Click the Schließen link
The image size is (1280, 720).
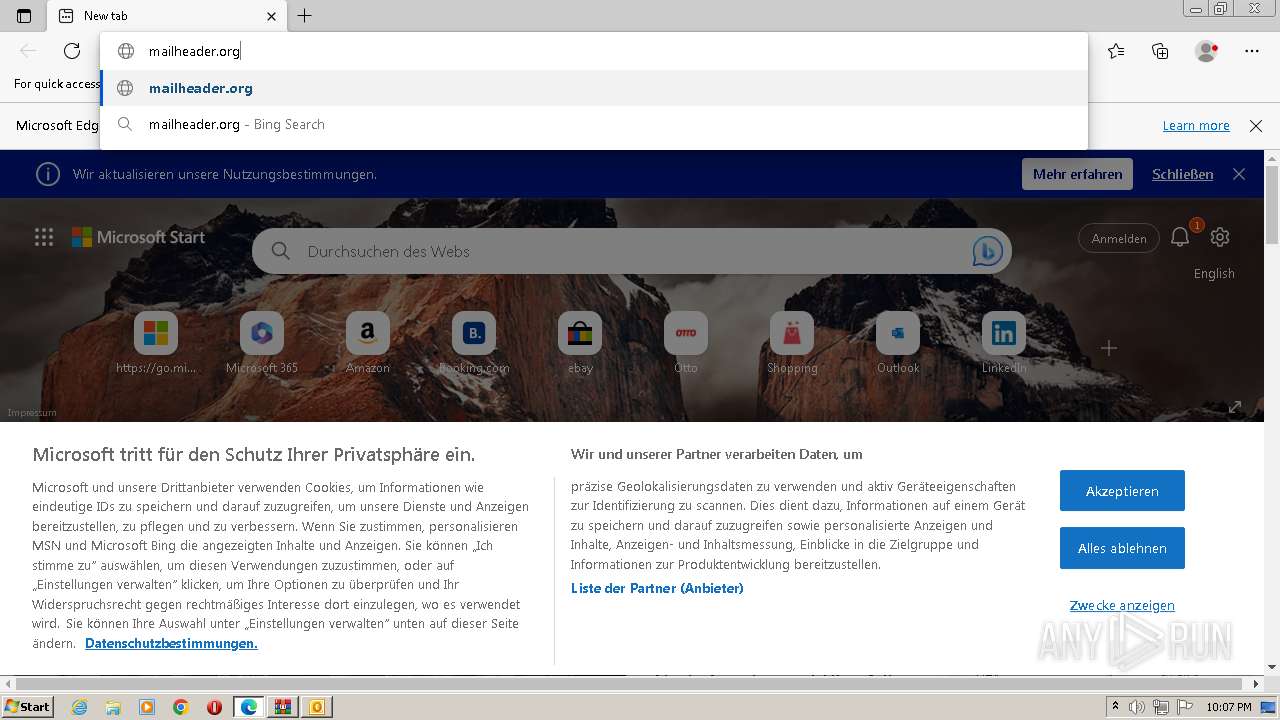point(1182,174)
